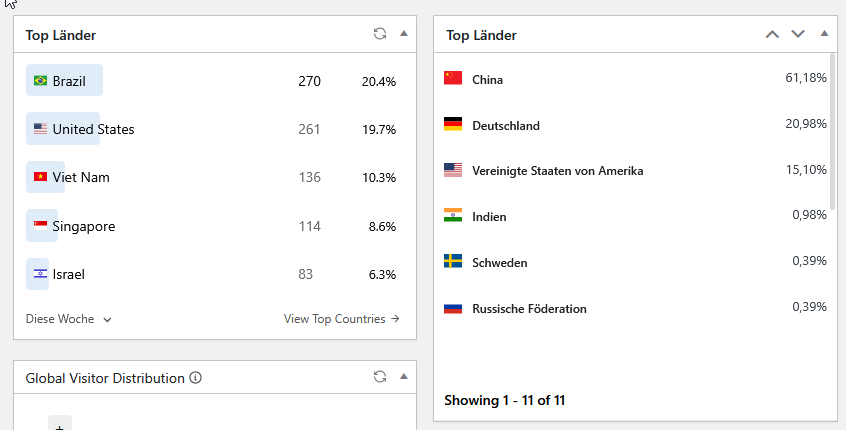The height and width of the screenshot is (430, 846).
Task: Click the Brazil country entry
Action: pos(65,81)
